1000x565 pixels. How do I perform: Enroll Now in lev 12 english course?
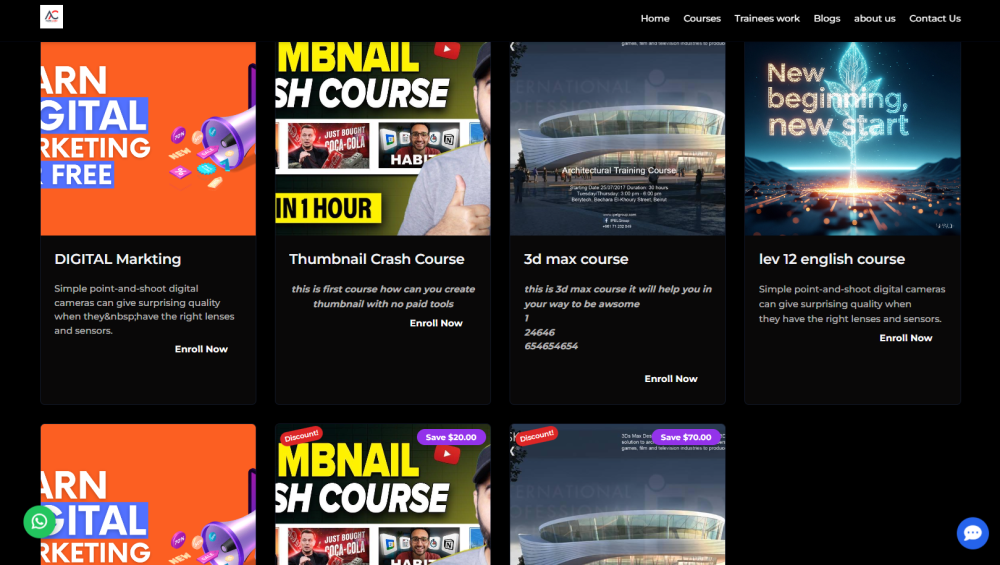coord(906,338)
